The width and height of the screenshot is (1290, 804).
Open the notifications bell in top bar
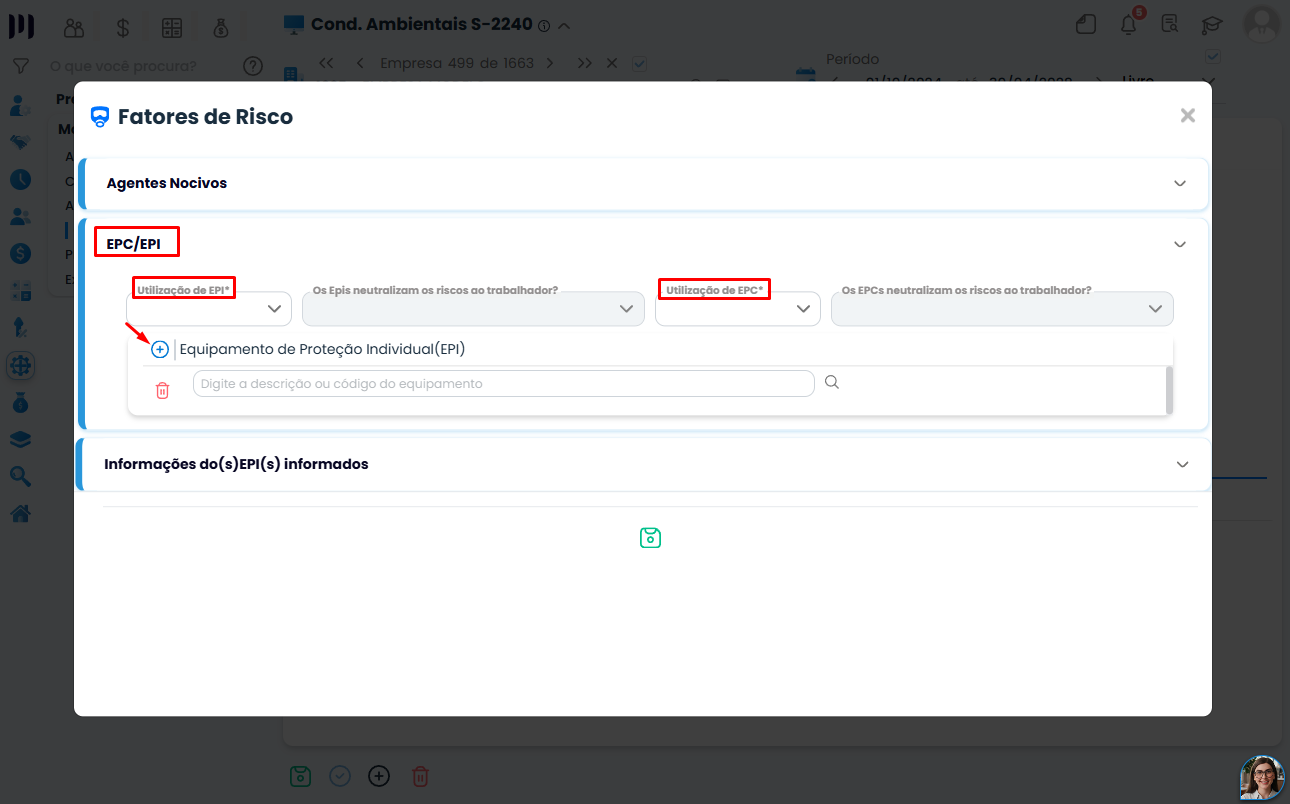(1129, 24)
